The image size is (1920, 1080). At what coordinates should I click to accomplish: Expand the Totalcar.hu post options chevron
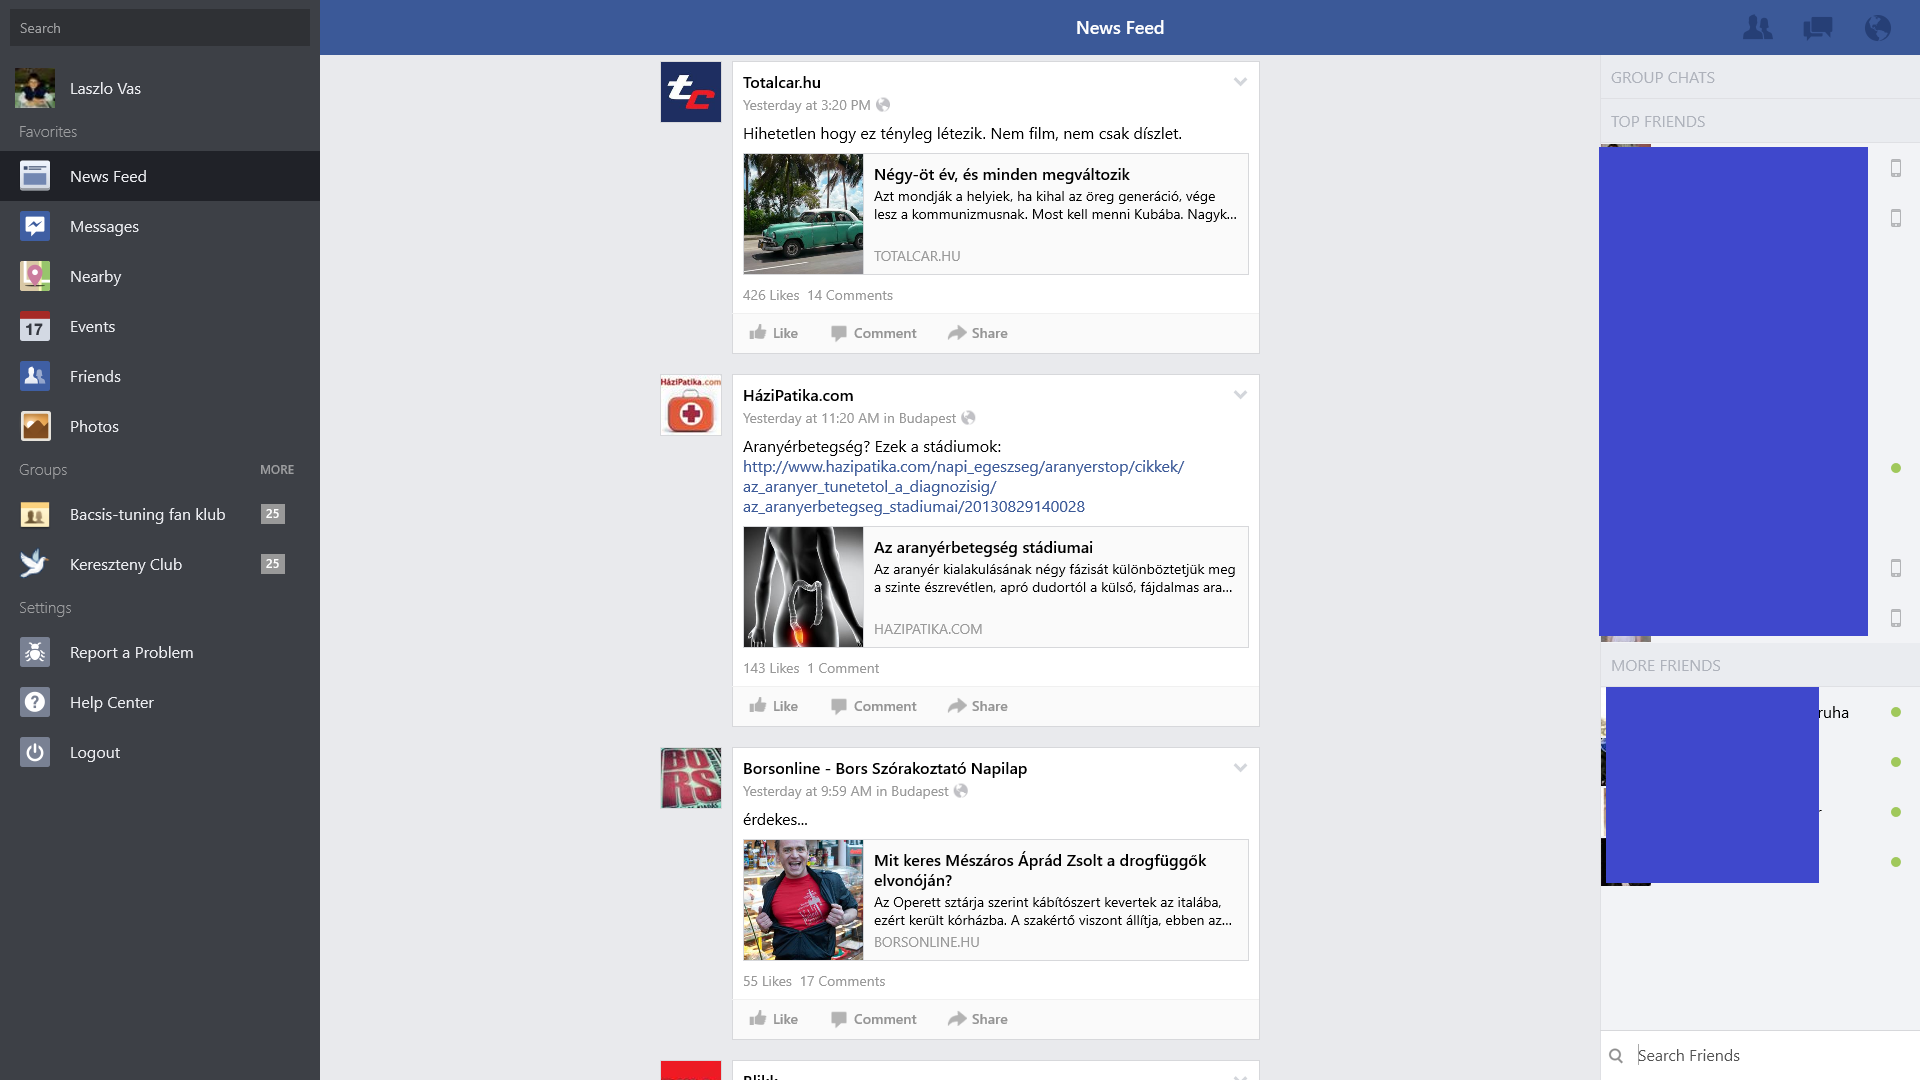(x=1240, y=82)
